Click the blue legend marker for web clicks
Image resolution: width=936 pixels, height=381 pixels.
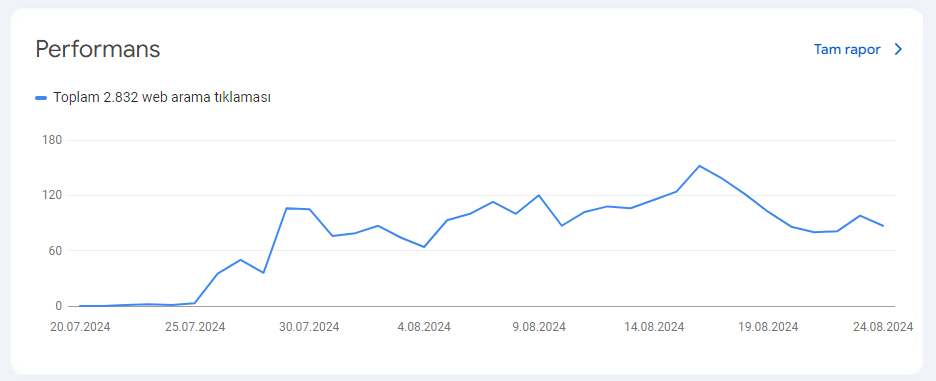point(41,97)
